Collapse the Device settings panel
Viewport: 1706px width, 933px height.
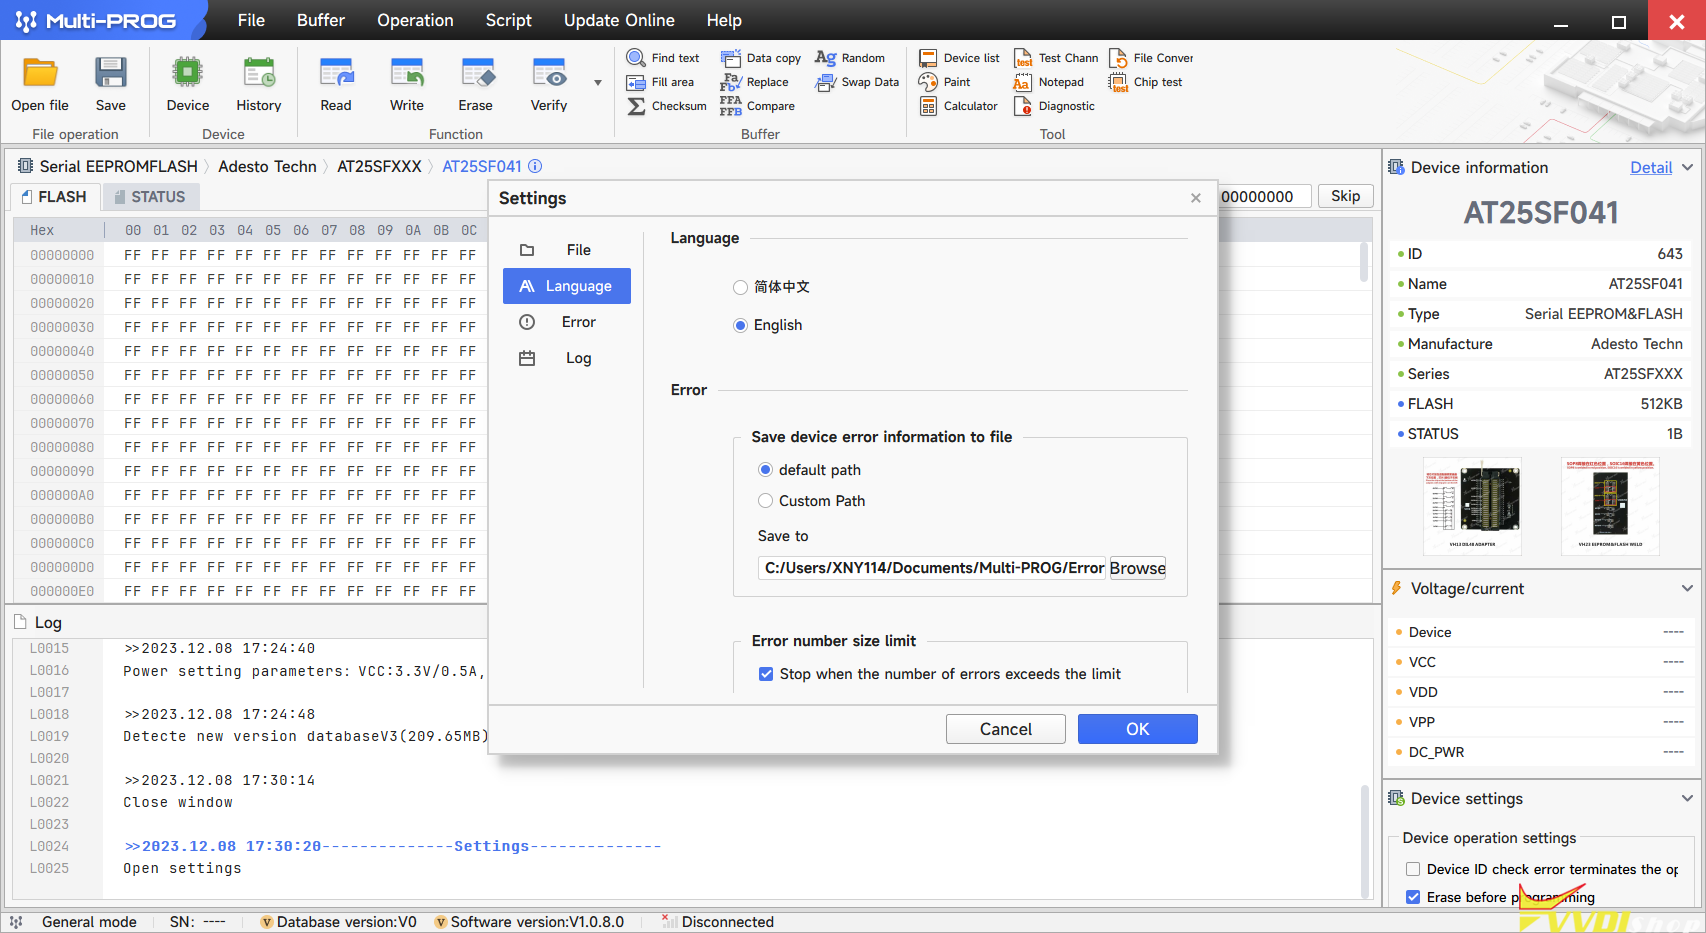1687,798
